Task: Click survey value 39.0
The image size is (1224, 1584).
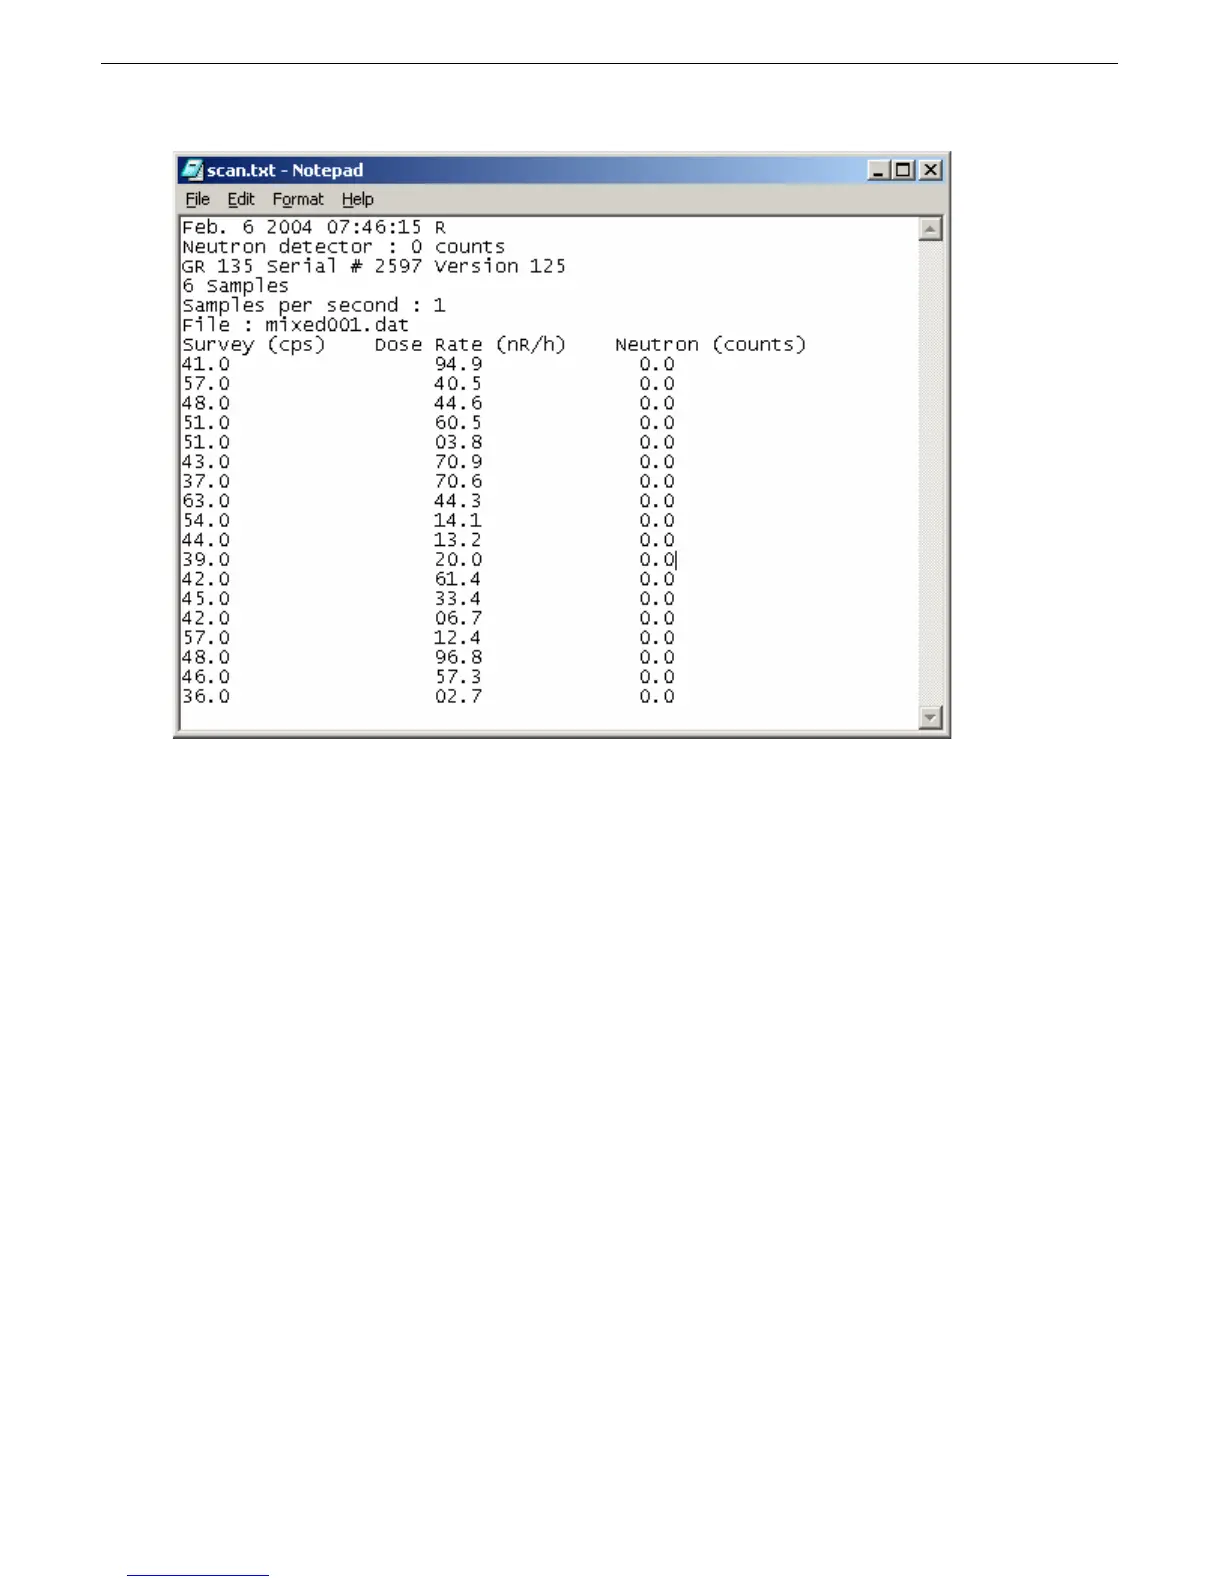Action: click(205, 560)
